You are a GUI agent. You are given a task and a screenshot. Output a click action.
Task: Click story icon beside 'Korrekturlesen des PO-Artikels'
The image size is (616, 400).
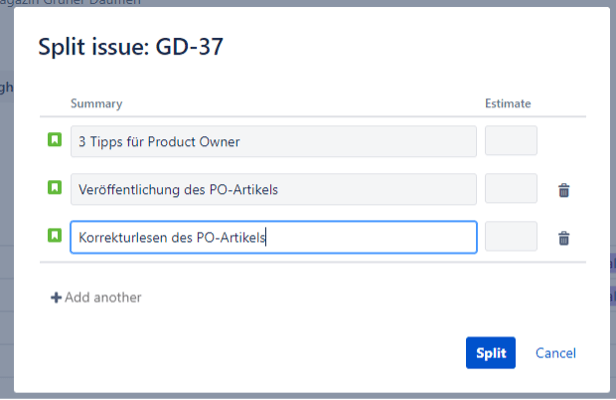pyautogui.click(x=55, y=237)
